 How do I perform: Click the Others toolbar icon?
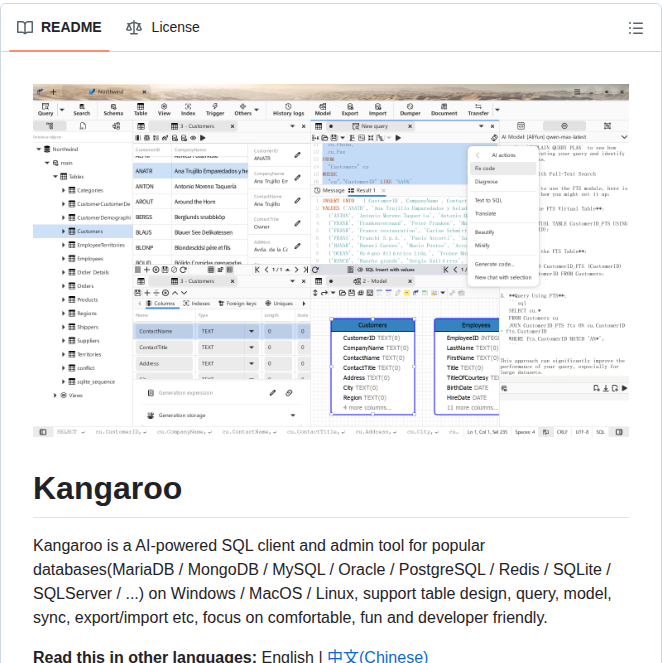pos(243,110)
